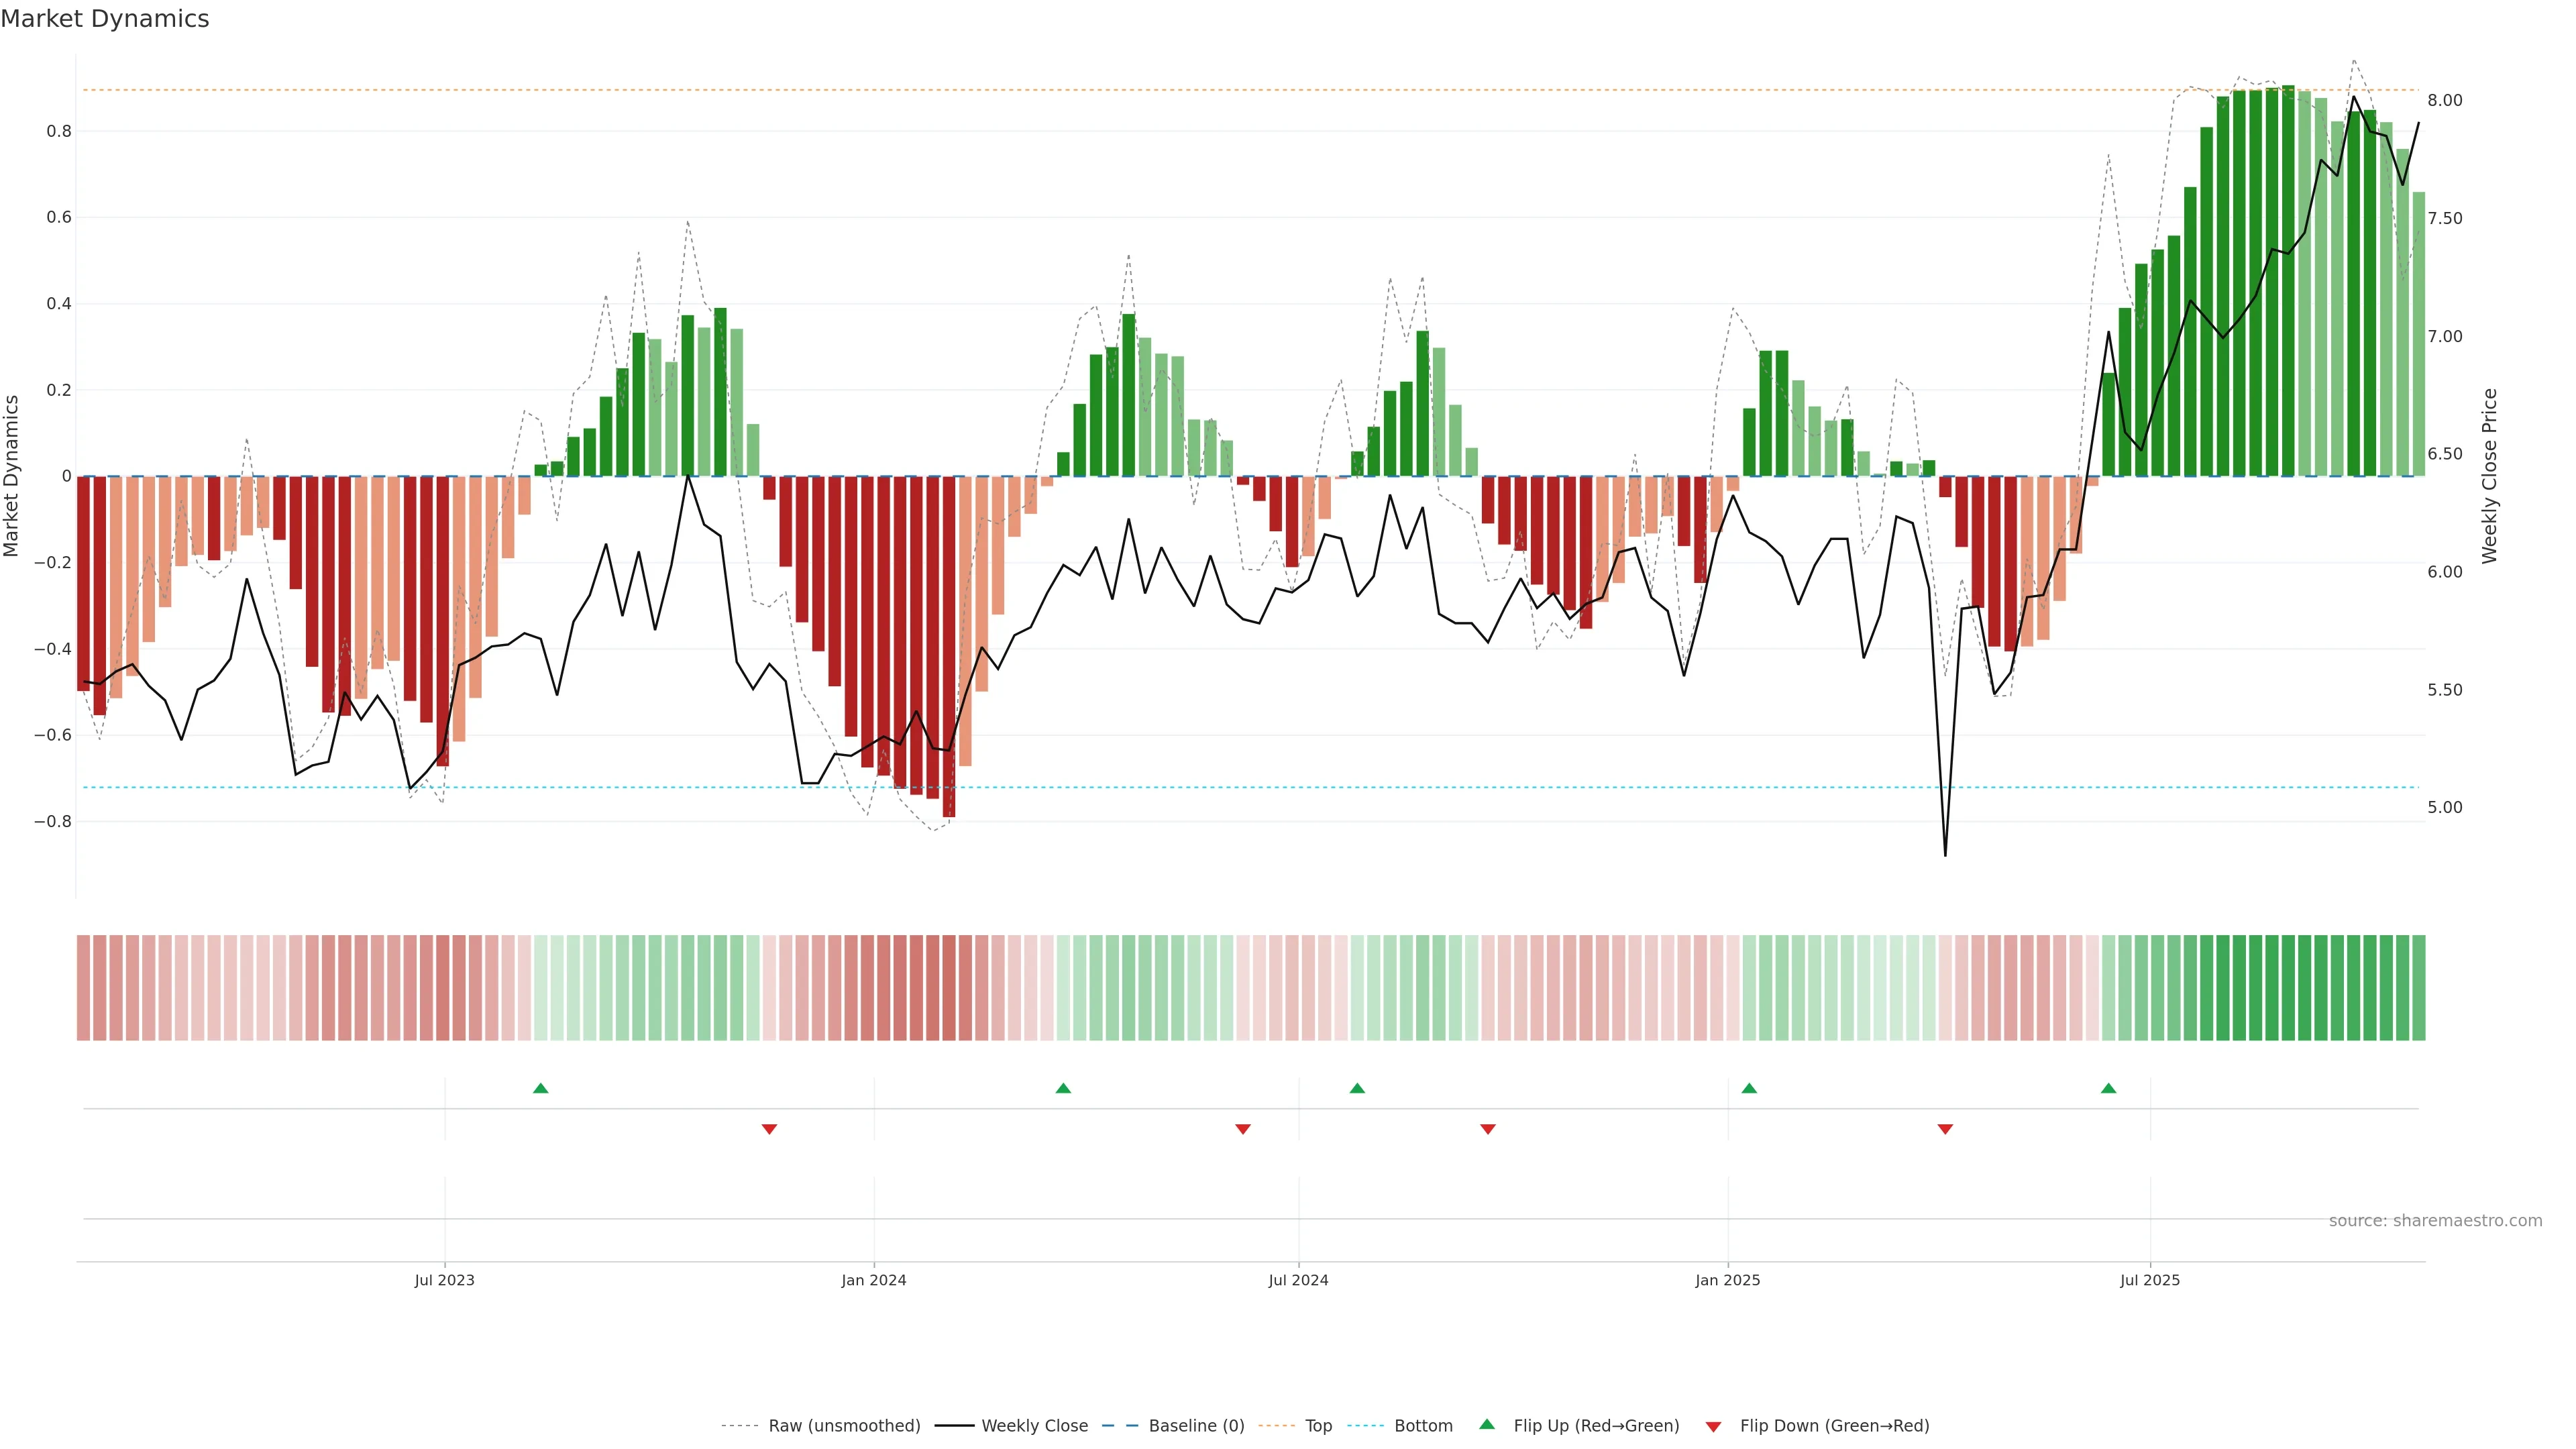The image size is (2576, 1449).
Task: Click the first red Flip Down triangle marker
Action: coord(769,1129)
